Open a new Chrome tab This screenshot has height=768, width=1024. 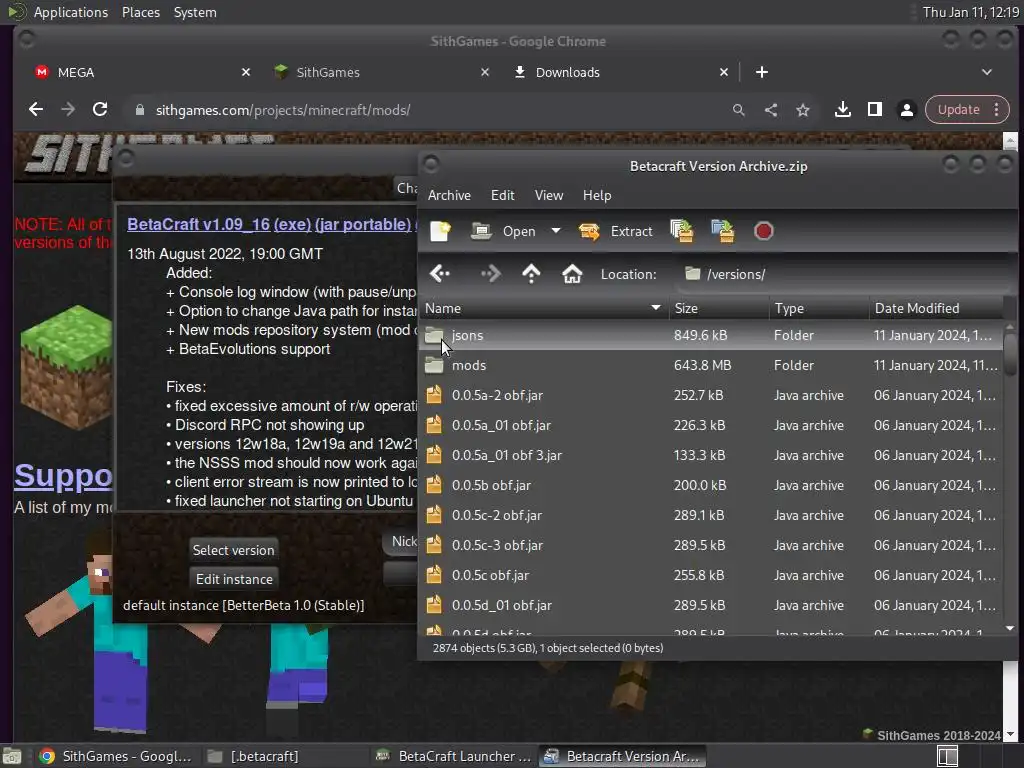tap(761, 72)
